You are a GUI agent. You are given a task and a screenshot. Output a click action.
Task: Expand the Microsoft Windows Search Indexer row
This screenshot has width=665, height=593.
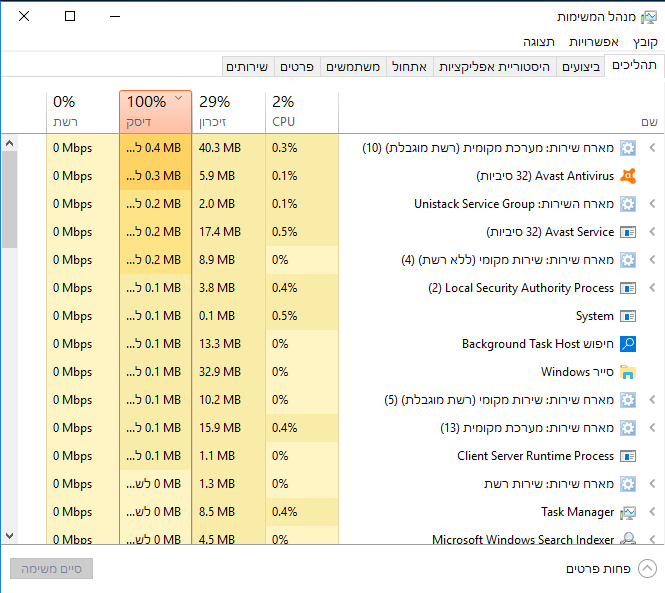[x=653, y=539]
